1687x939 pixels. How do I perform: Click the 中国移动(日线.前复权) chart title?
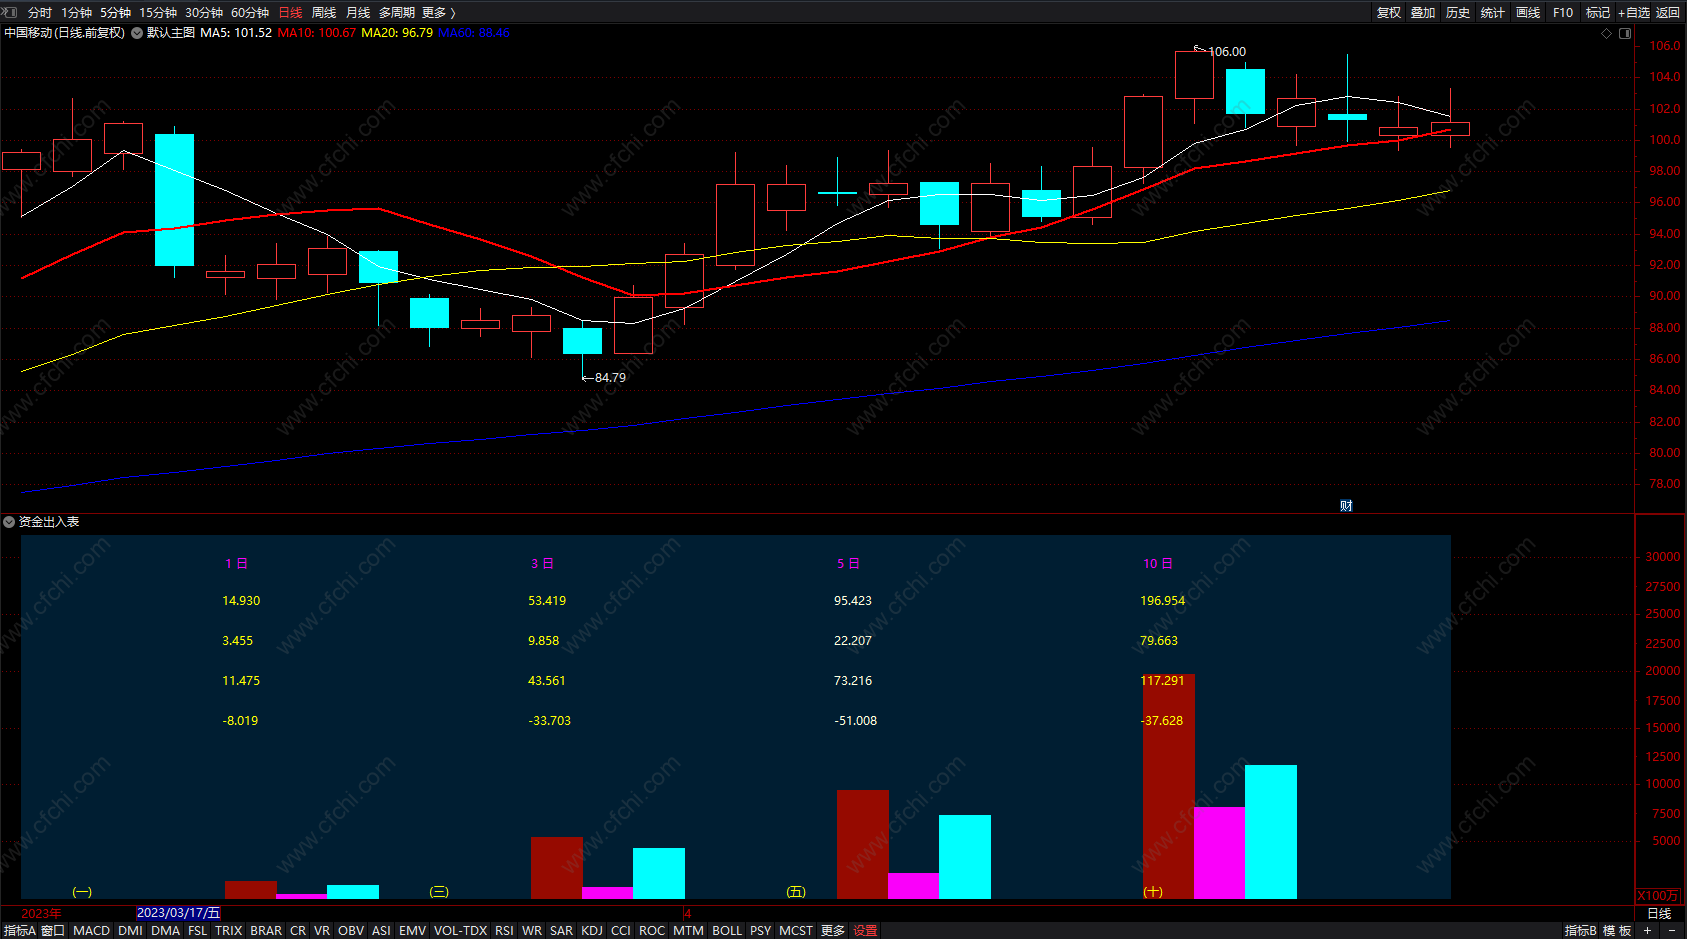tap(64, 33)
